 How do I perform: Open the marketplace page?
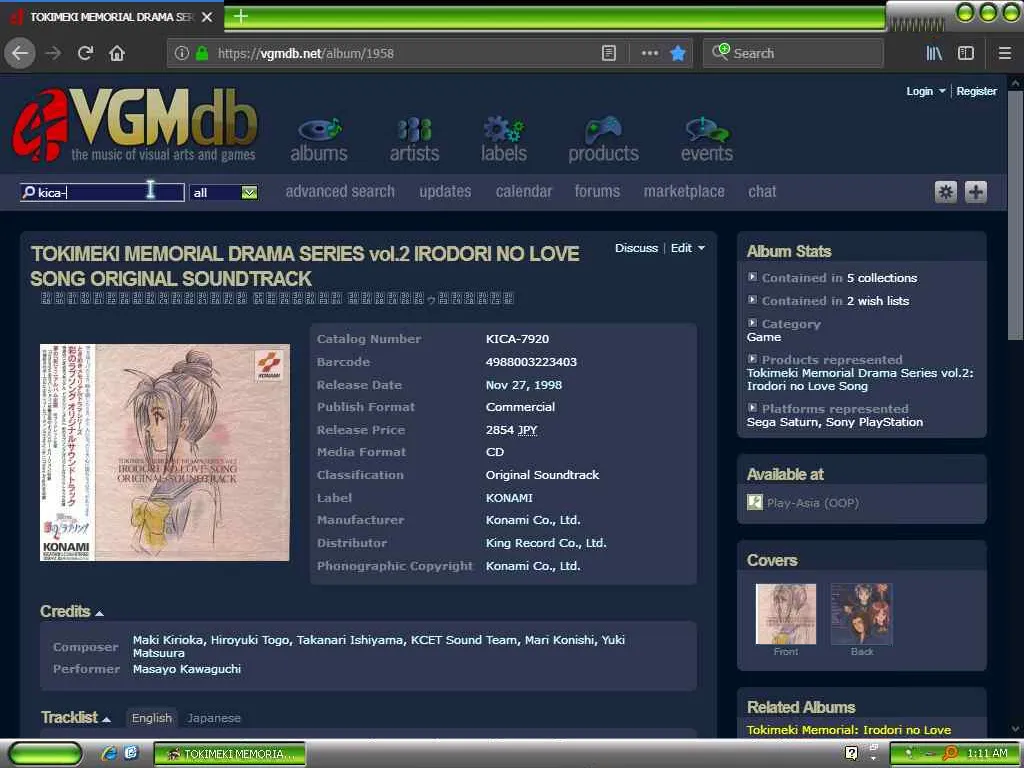(x=684, y=191)
